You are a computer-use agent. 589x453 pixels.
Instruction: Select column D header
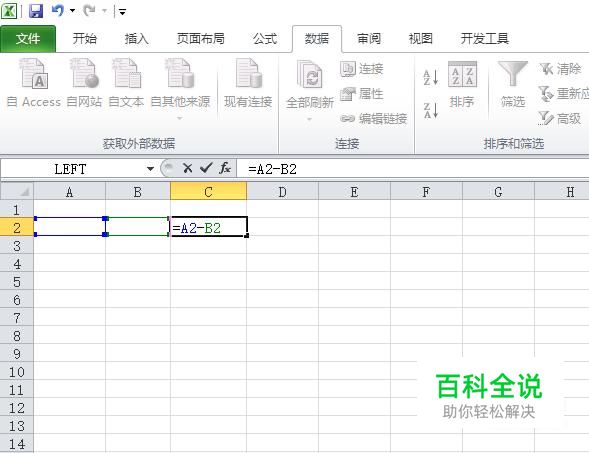click(282, 192)
